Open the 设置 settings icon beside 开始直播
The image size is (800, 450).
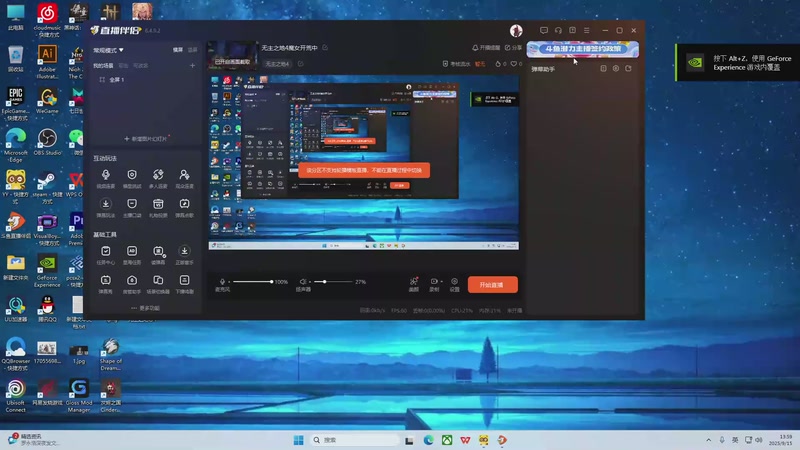point(454,282)
